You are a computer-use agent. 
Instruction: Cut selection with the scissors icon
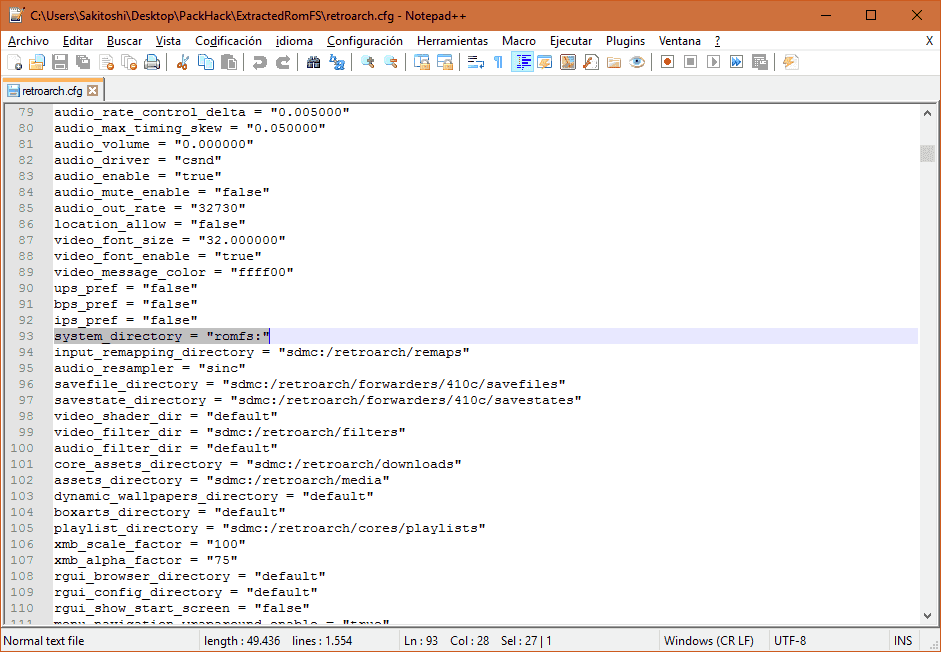pos(182,62)
